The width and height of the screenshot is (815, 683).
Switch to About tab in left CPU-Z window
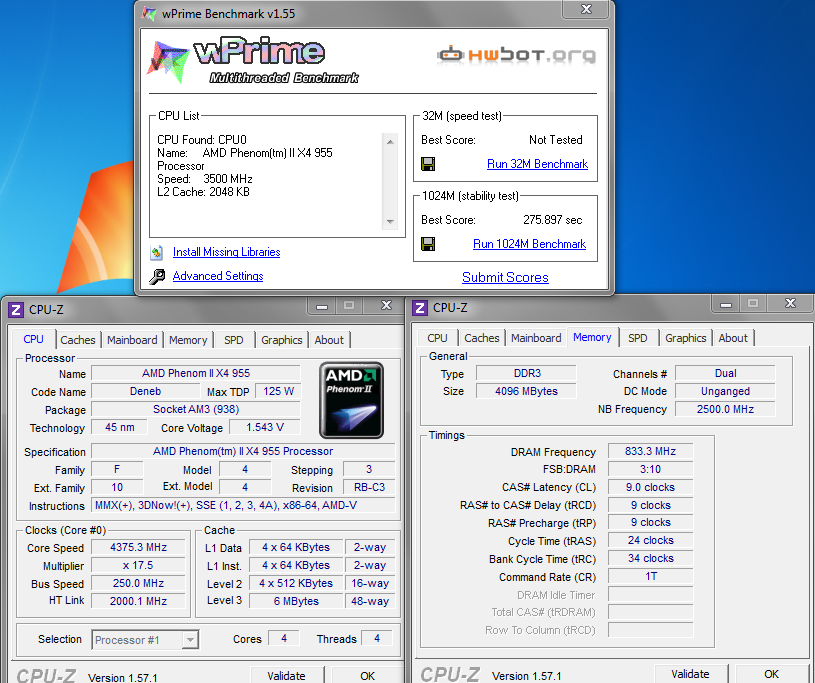[329, 340]
